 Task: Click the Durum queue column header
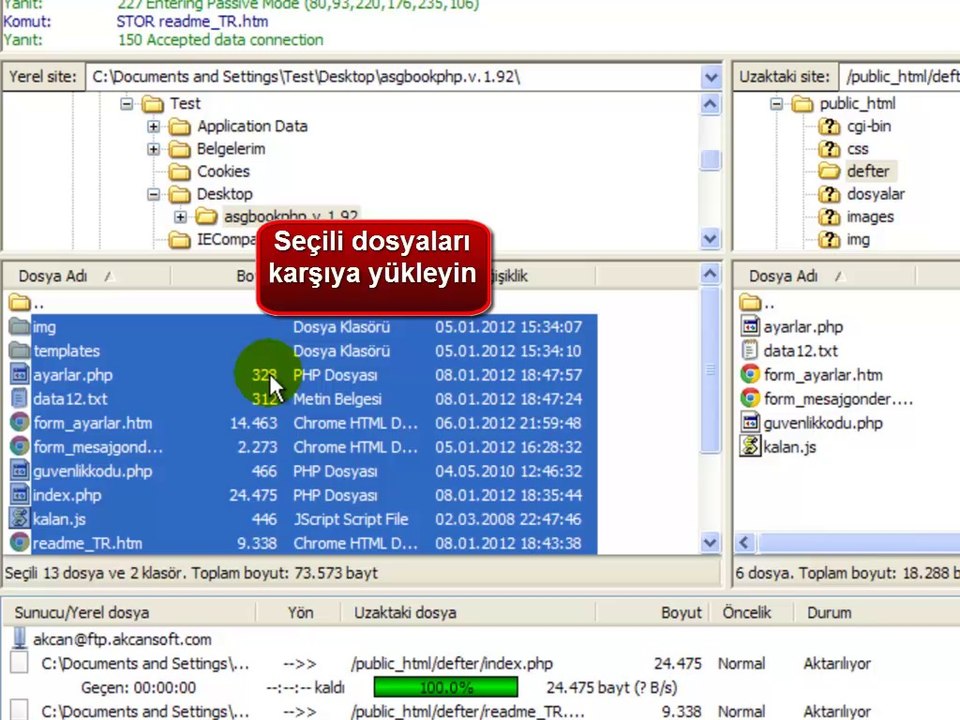[876, 612]
